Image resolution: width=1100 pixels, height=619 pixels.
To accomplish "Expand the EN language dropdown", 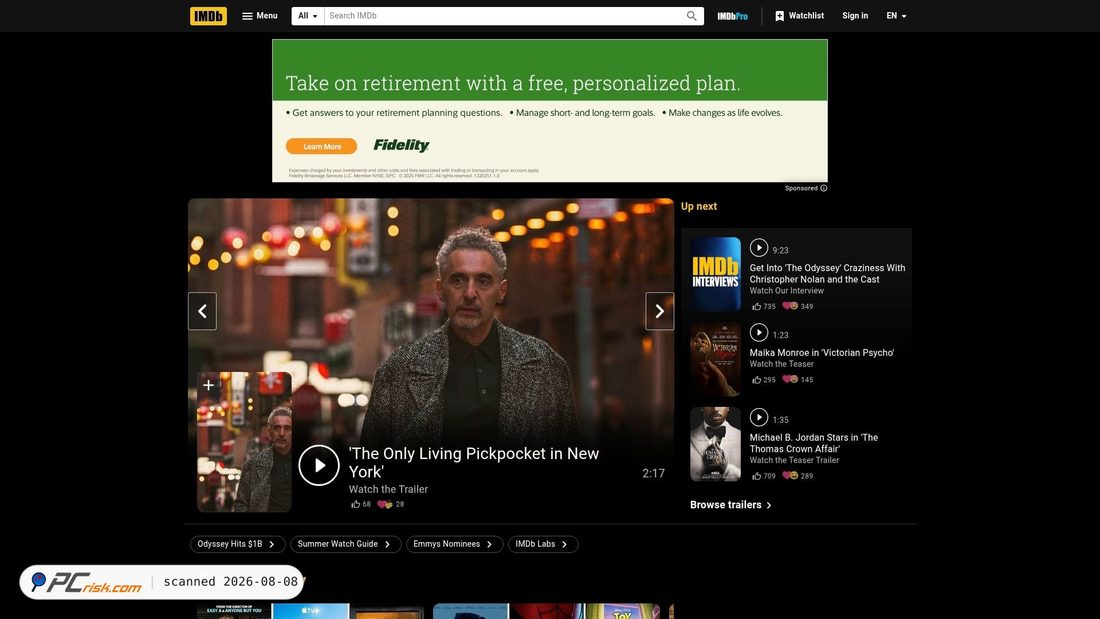I will pos(896,15).
